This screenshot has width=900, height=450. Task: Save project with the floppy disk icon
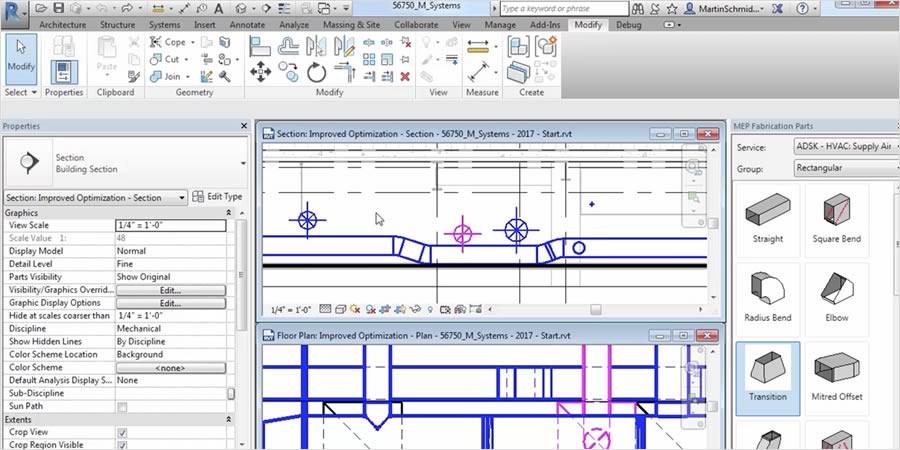point(58,8)
